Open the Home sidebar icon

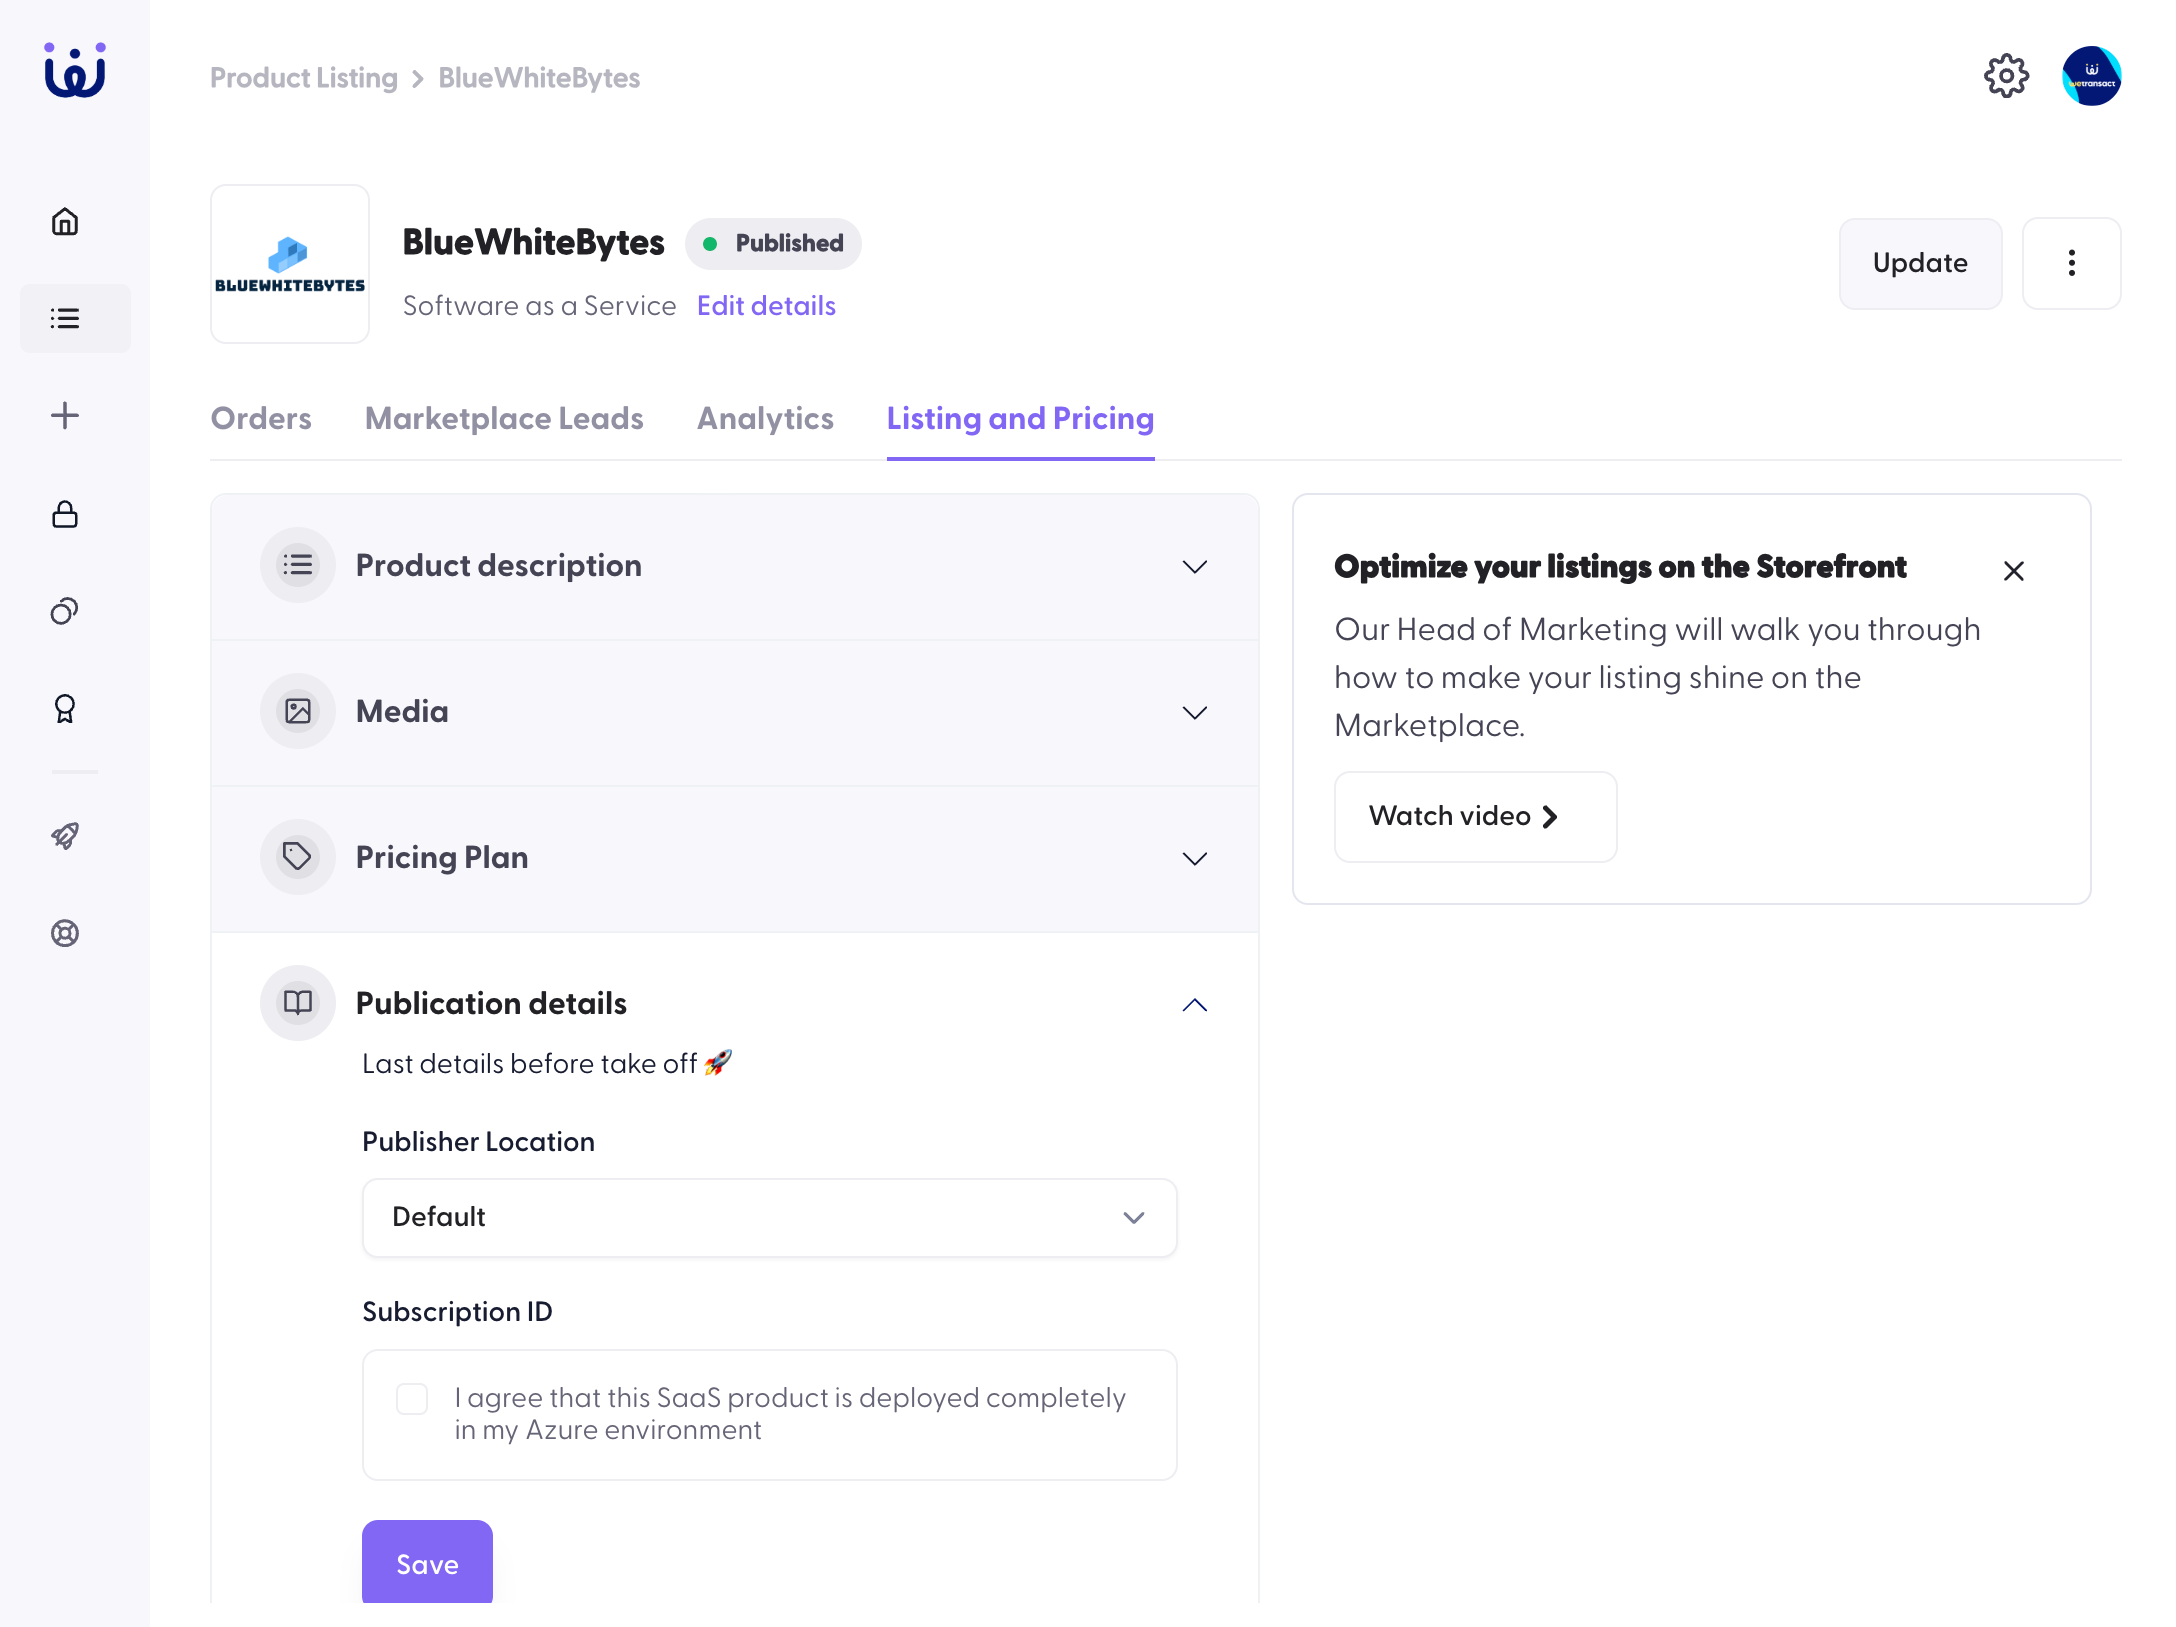[x=65, y=221]
